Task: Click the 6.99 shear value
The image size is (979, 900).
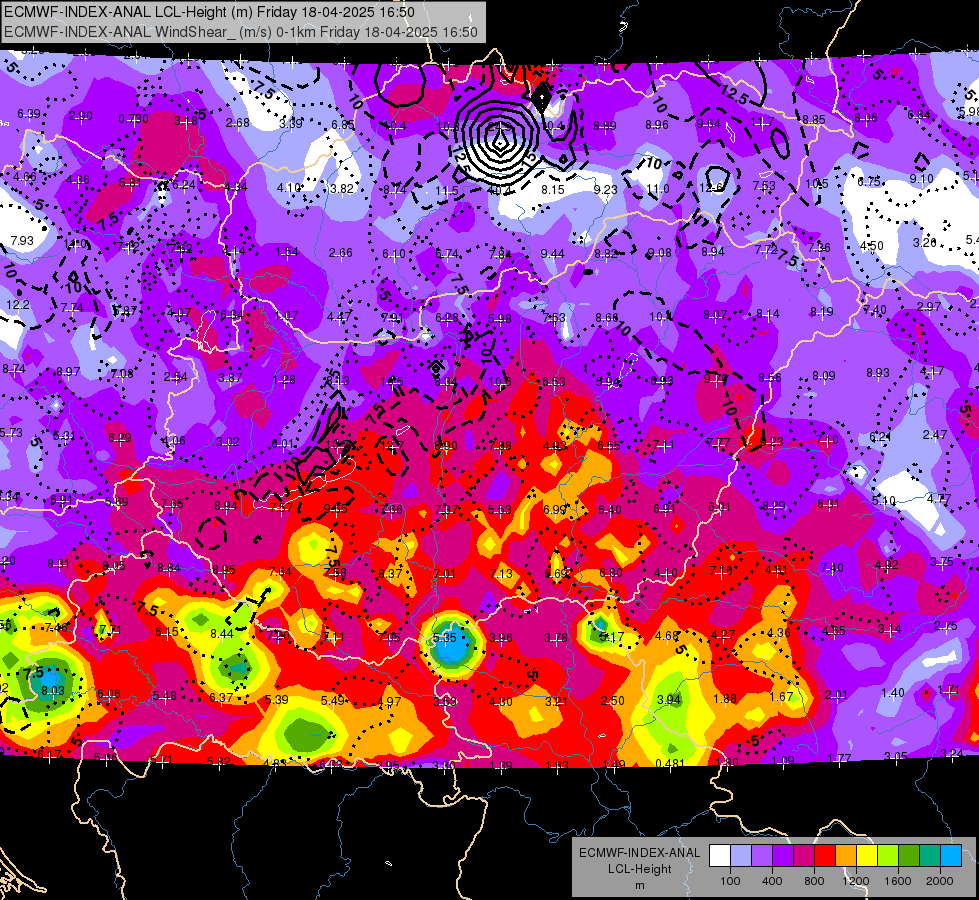Action: click(554, 510)
